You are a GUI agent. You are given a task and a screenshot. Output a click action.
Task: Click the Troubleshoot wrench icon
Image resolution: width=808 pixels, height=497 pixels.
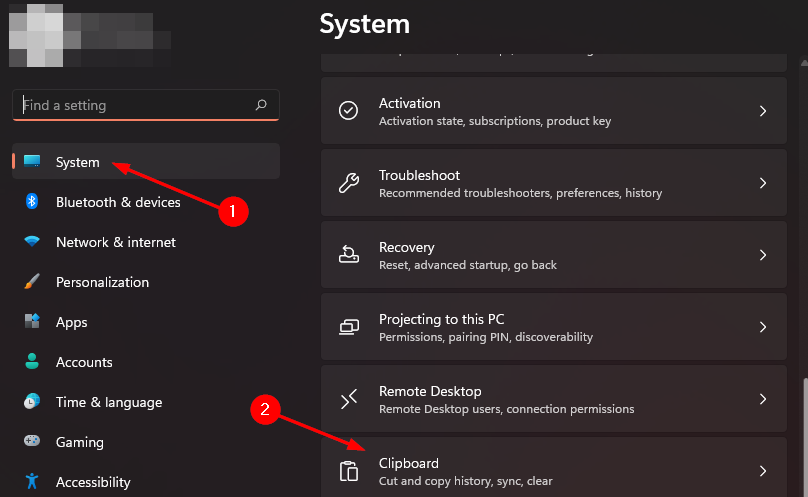349,183
